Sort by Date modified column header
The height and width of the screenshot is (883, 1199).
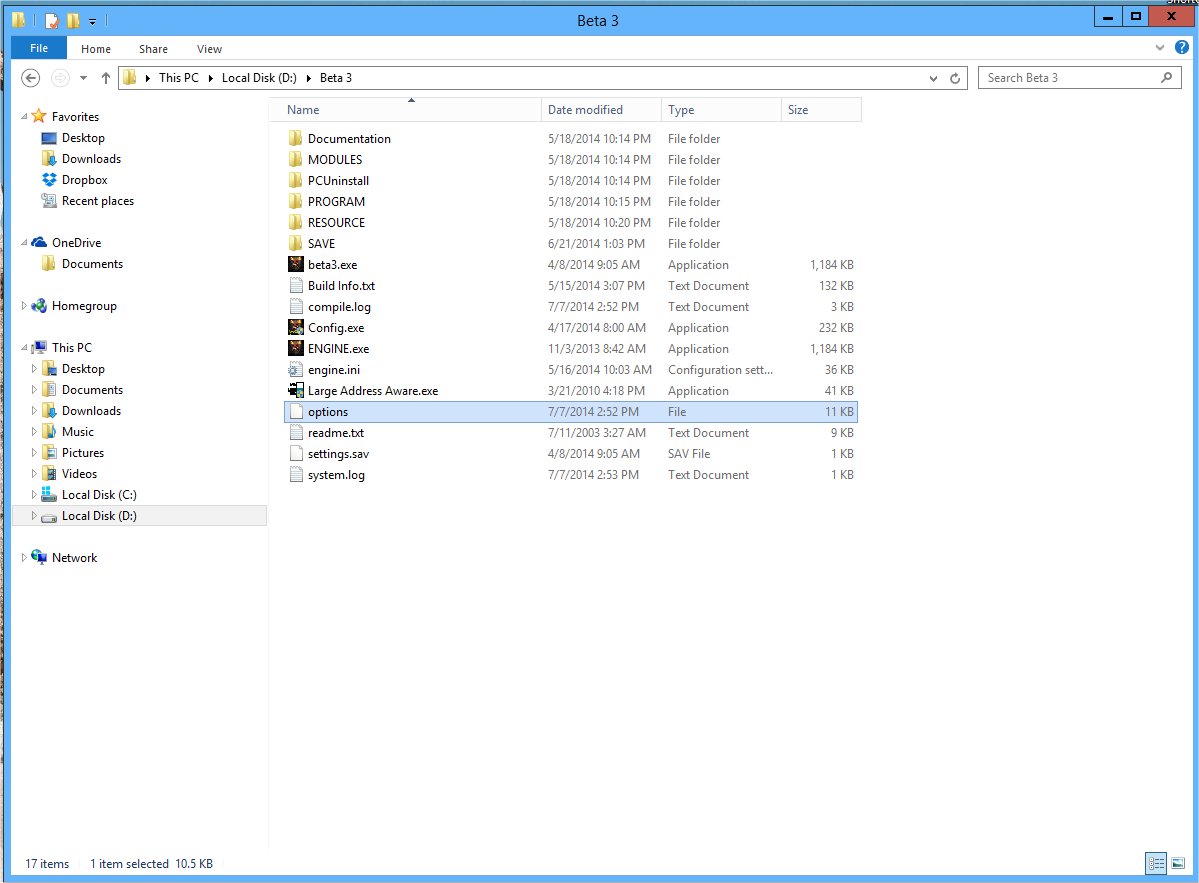601,109
